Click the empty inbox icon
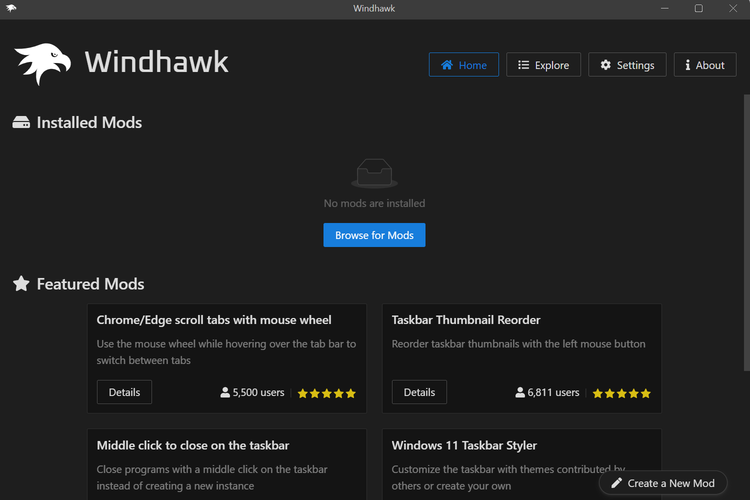 pyautogui.click(x=374, y=173)
